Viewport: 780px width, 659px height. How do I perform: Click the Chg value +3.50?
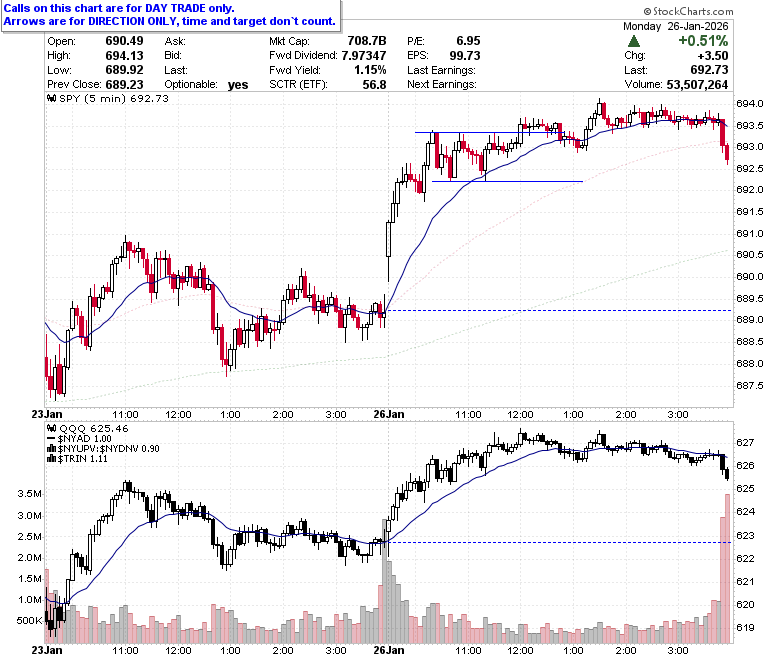[713, 56]
